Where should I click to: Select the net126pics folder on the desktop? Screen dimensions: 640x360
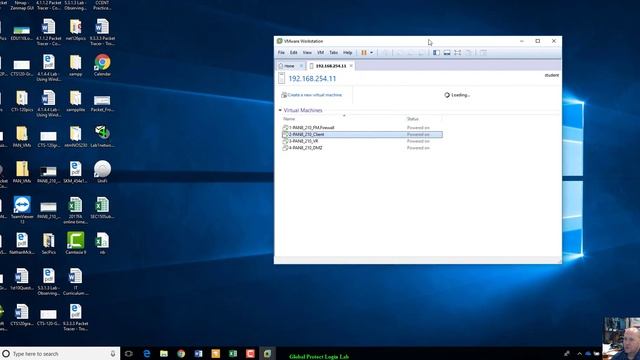coord(76,29)
